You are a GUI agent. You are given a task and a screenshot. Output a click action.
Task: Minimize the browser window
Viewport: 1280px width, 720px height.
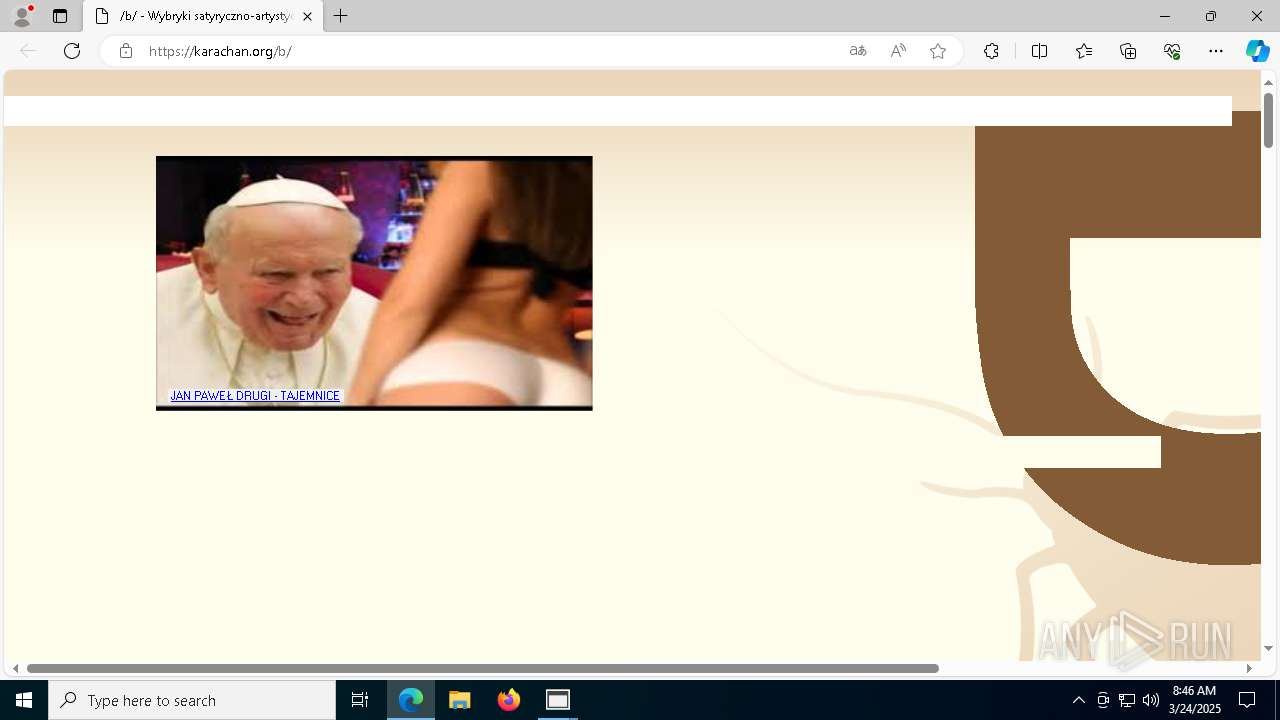click(x=1165, y=16)
